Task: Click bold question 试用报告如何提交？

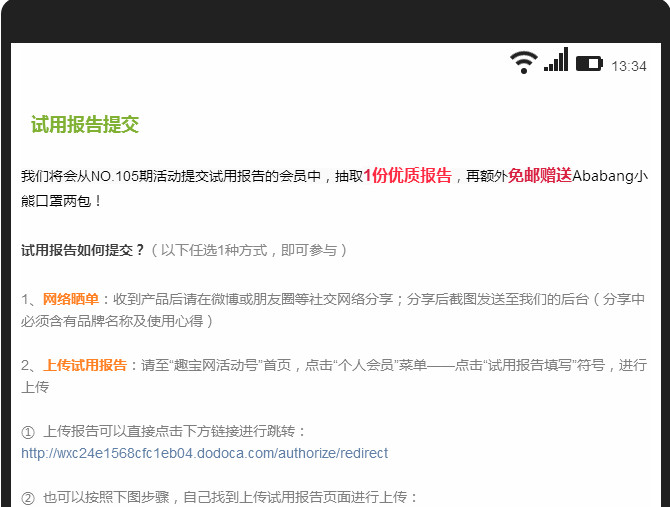Action: (84, 250)
